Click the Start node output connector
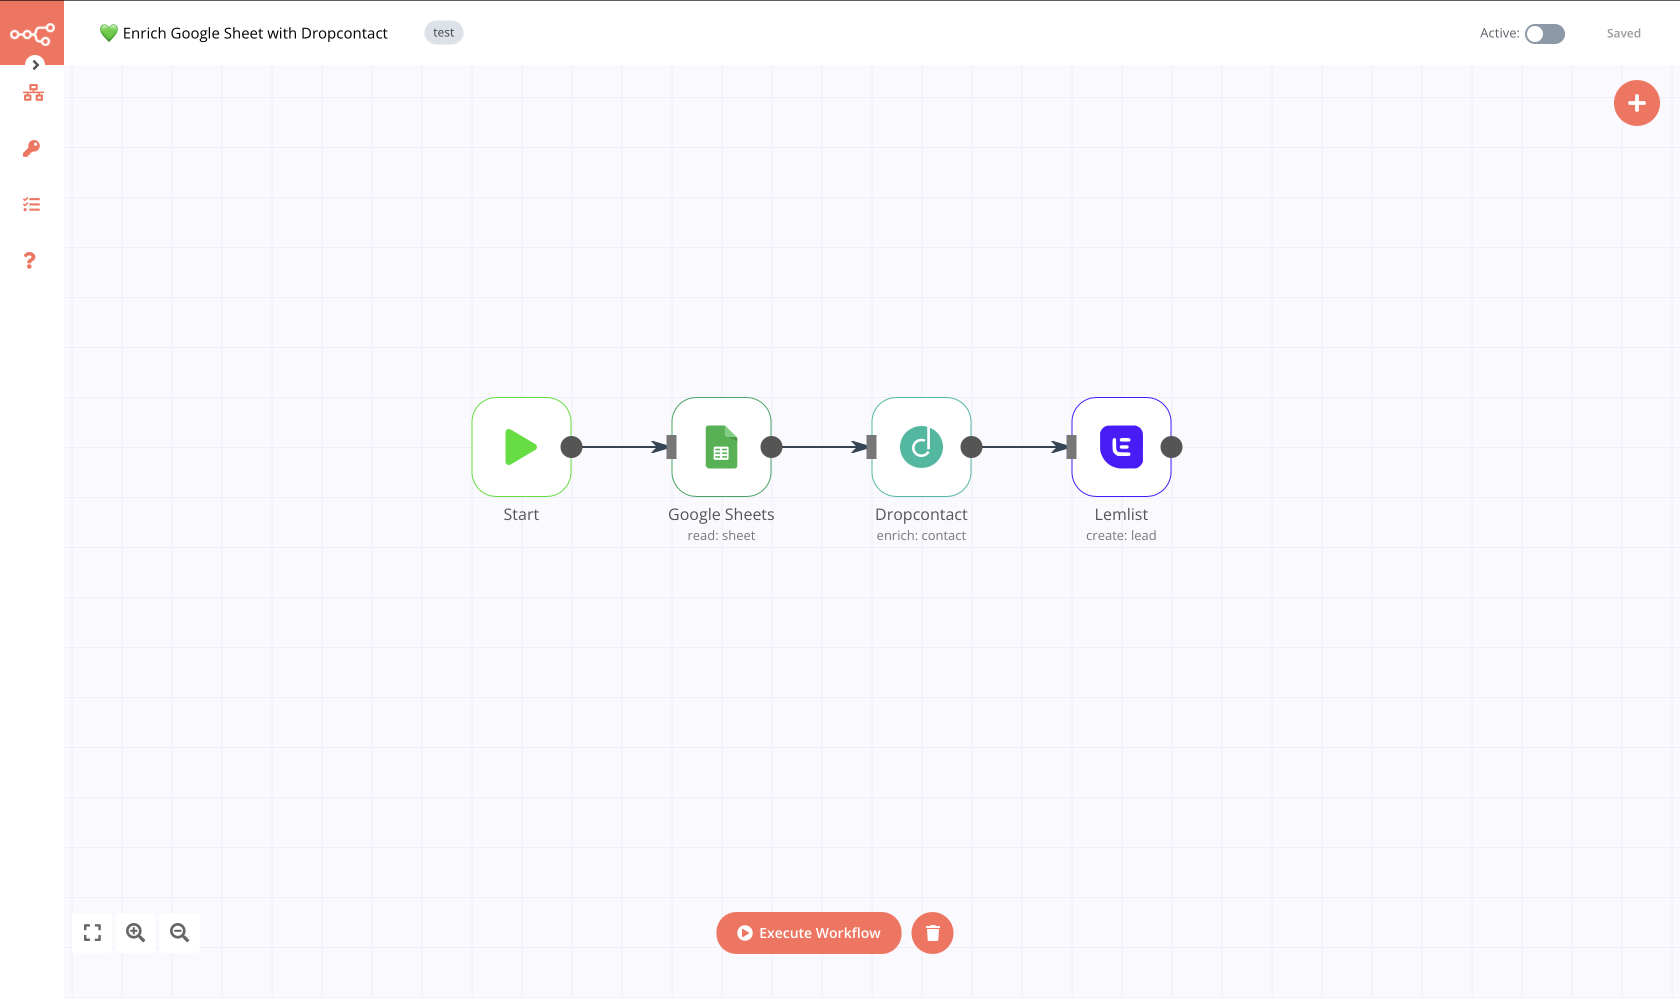This screenshot has height=998, width=1680. [x=571, y=447]
